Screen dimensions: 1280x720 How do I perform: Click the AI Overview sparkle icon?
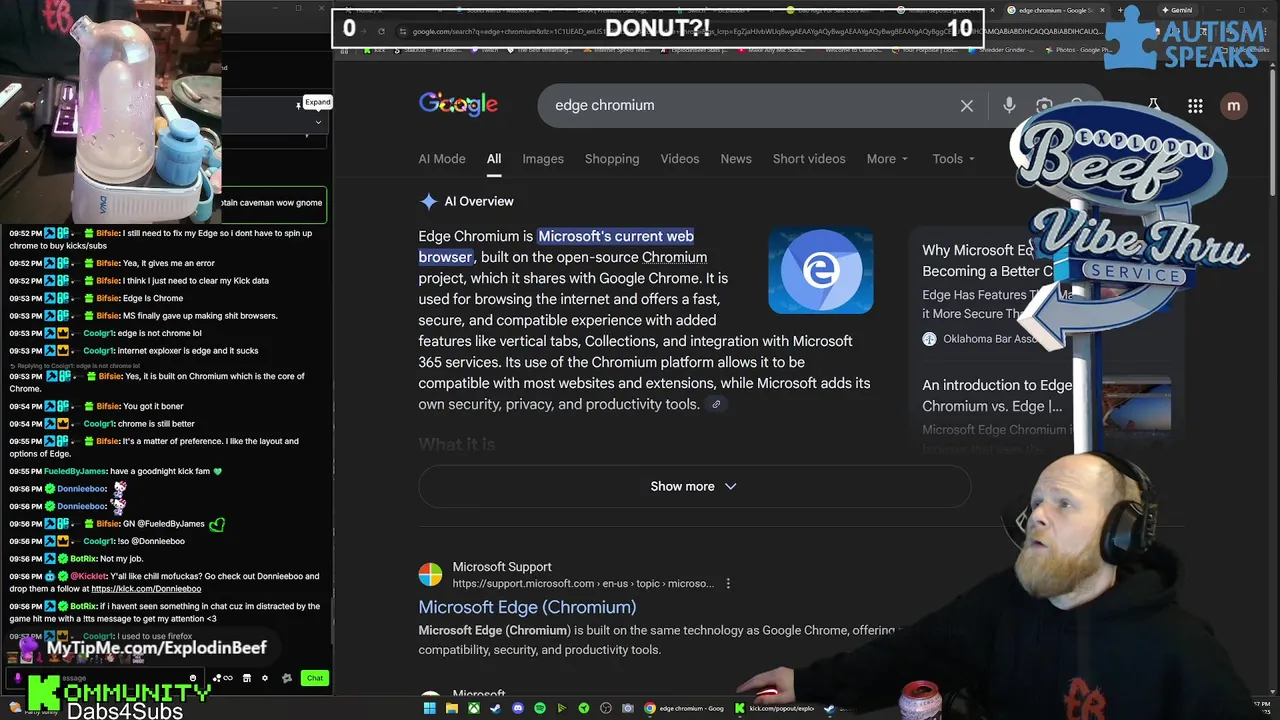point(428,201)
